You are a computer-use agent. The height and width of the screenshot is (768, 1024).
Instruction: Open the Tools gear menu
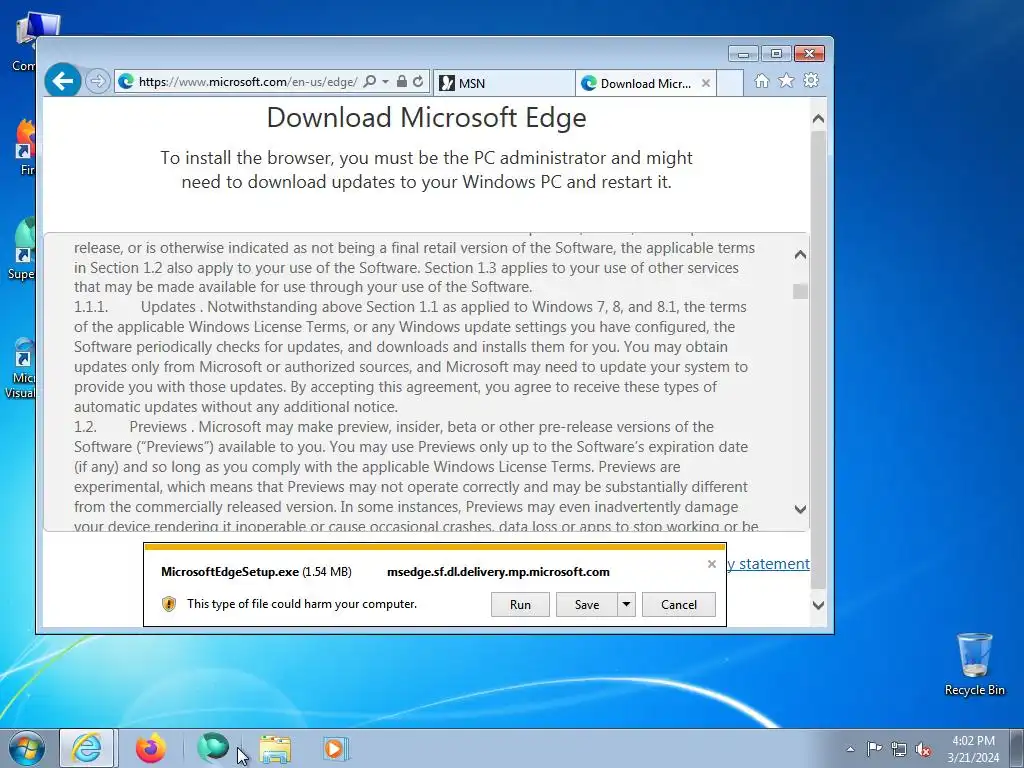click(811, 80)
